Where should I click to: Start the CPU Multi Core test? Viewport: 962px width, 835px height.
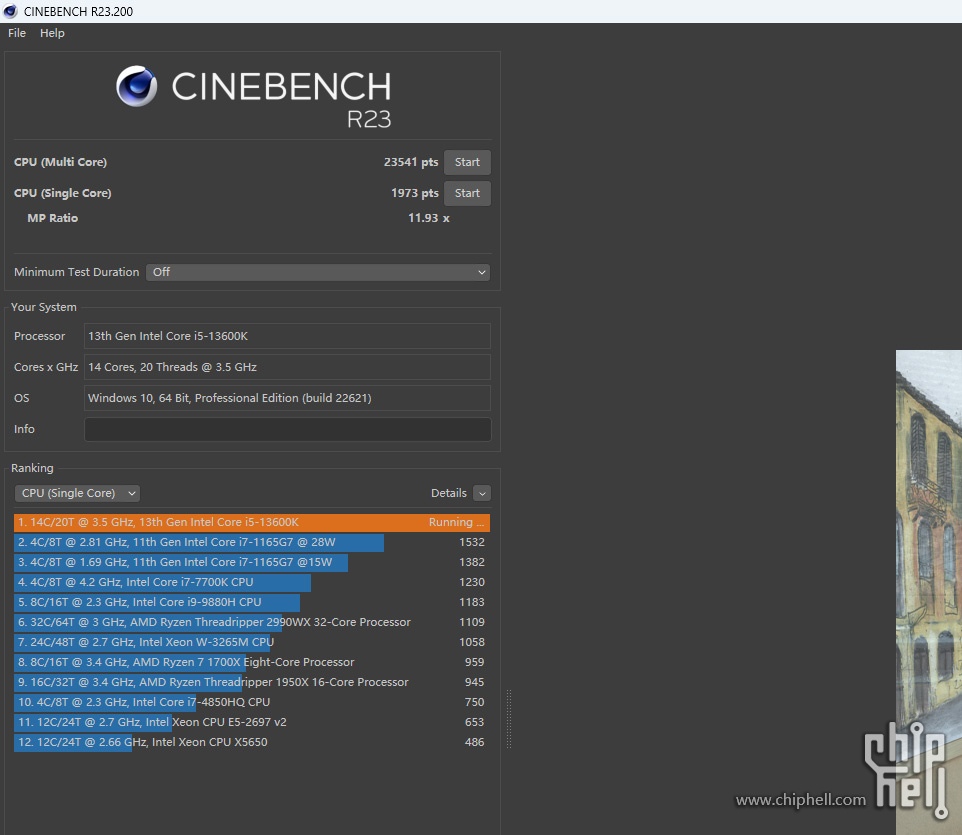(x=467, y=163)
